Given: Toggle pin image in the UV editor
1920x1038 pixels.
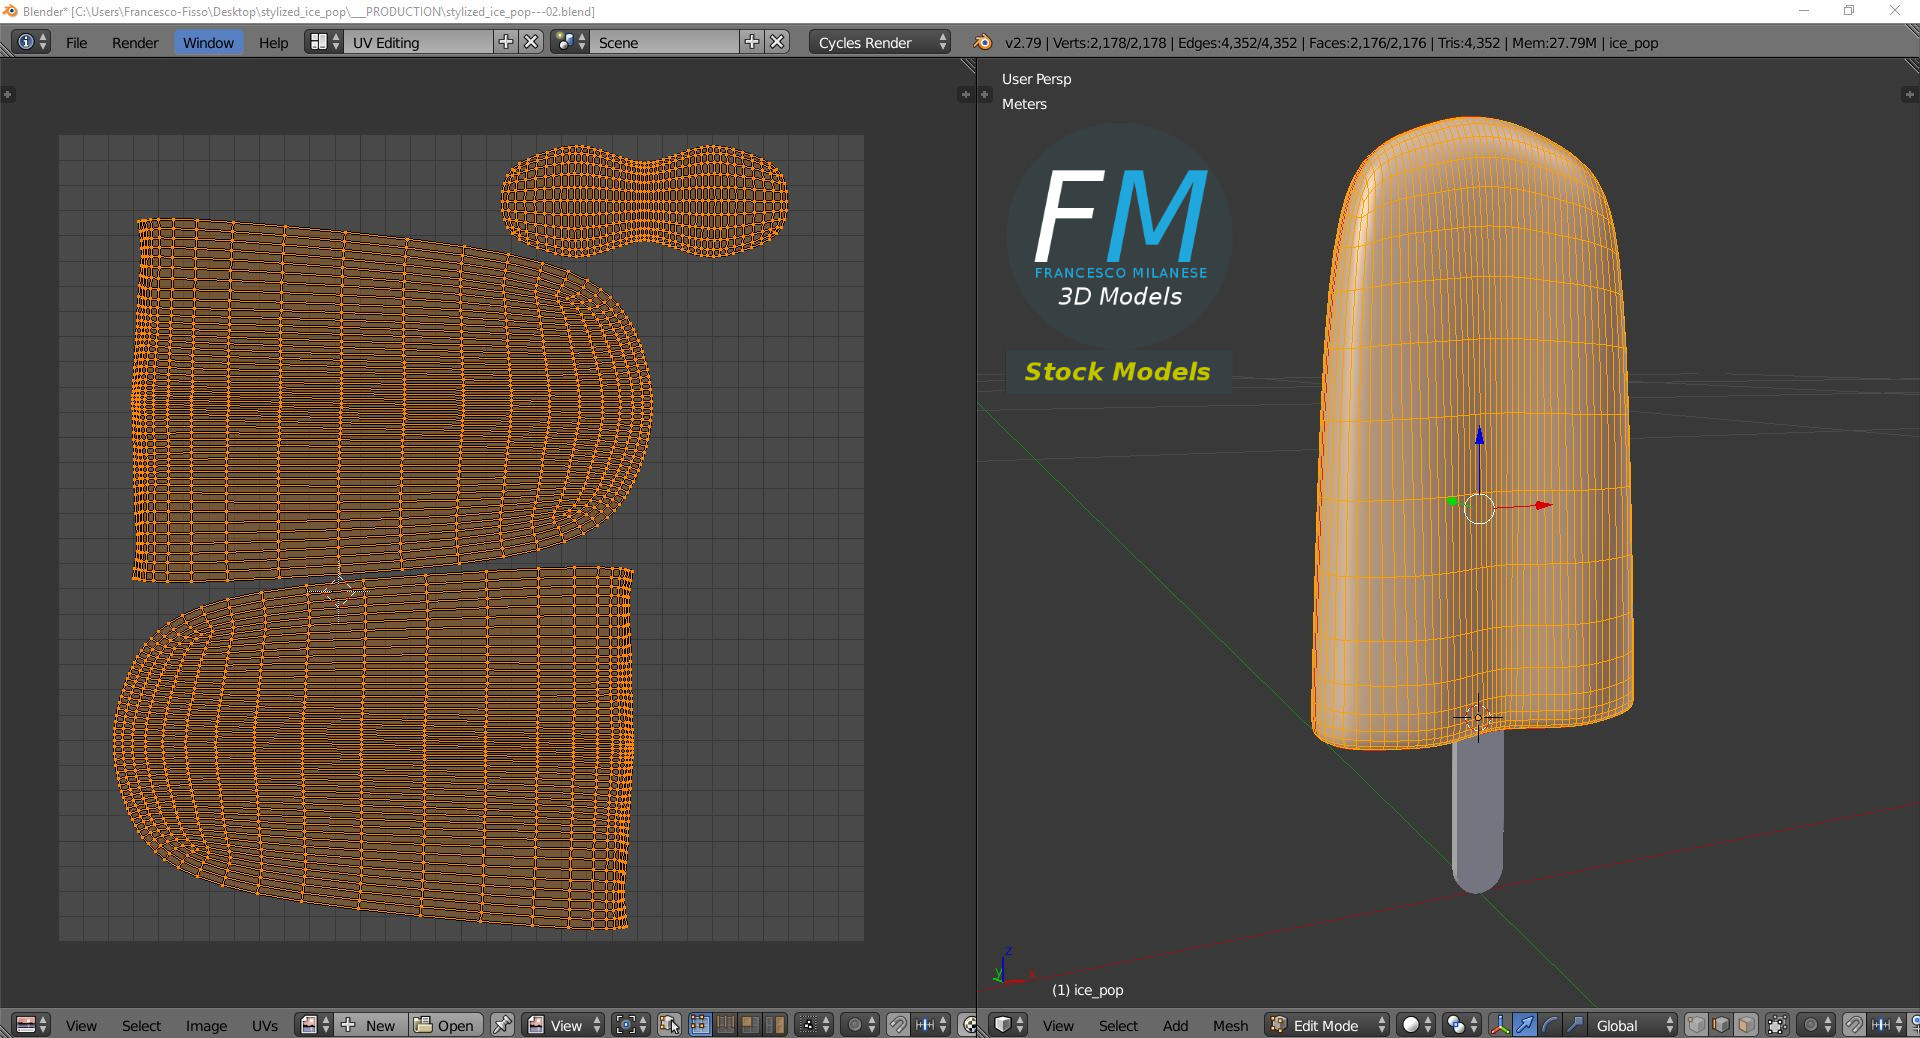Looking at the screenshot, I should click(502, 1025).
